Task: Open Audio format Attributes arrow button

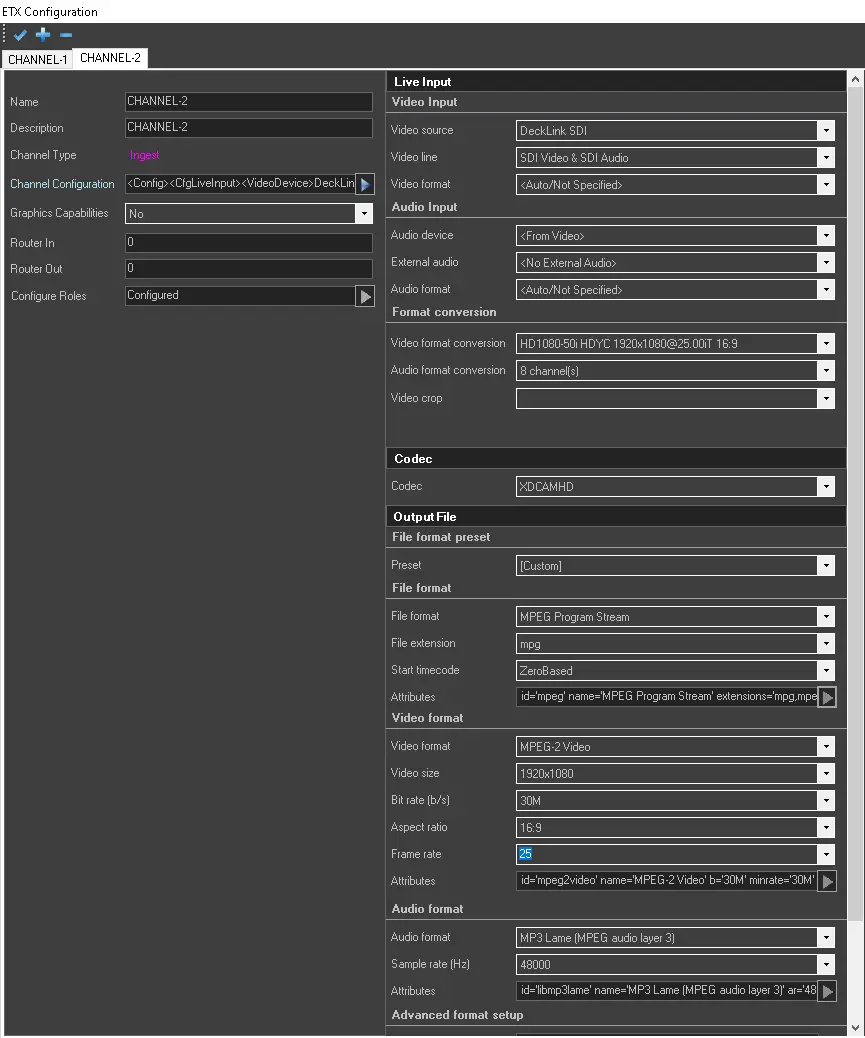Action: coord(827,991)
